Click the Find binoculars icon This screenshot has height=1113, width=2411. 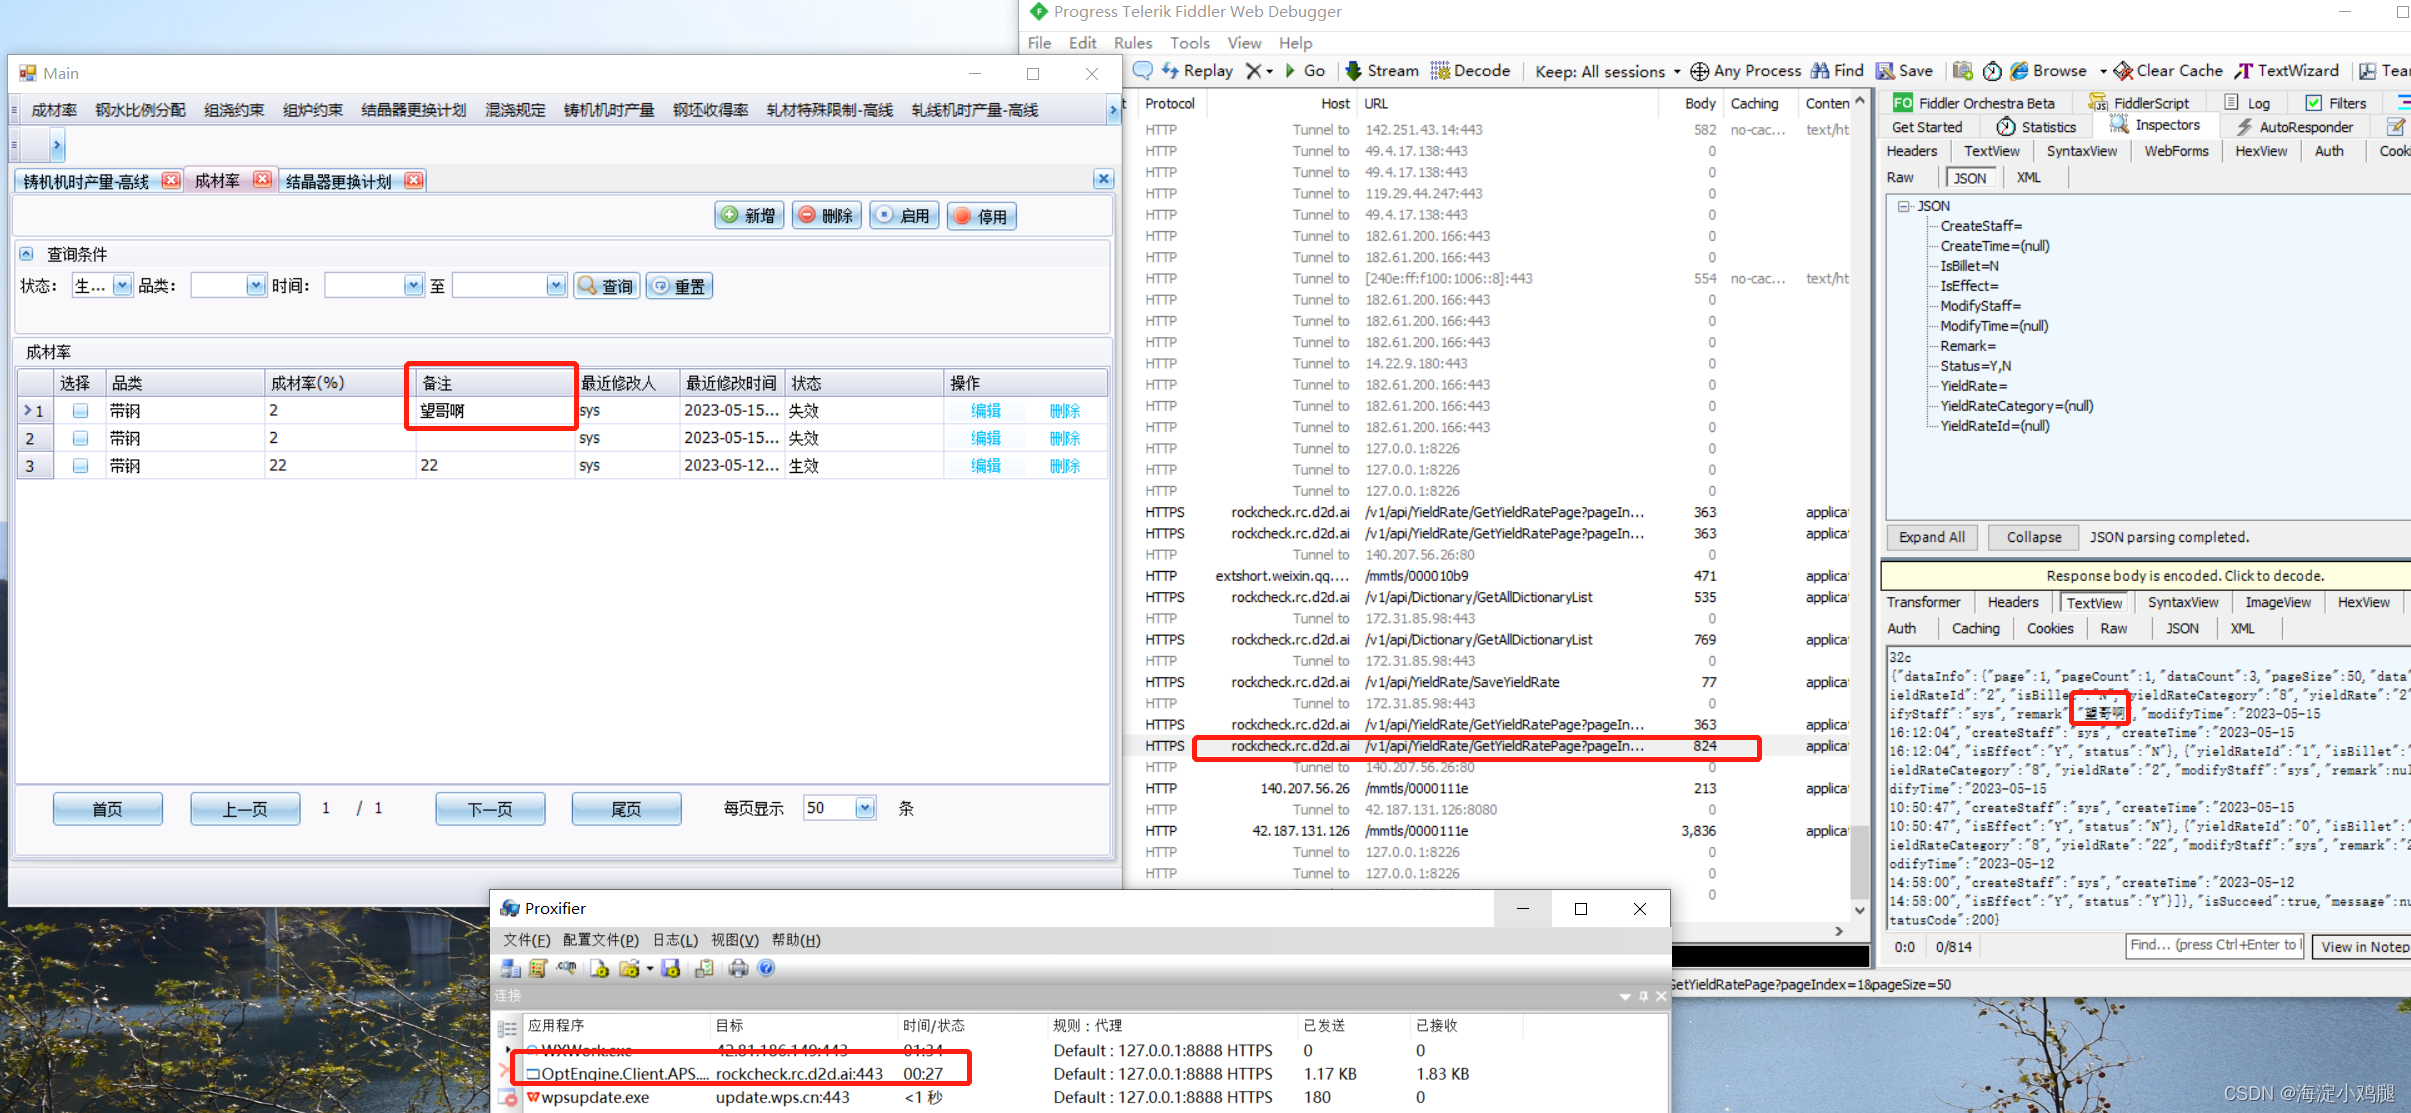click(1820, 71)
